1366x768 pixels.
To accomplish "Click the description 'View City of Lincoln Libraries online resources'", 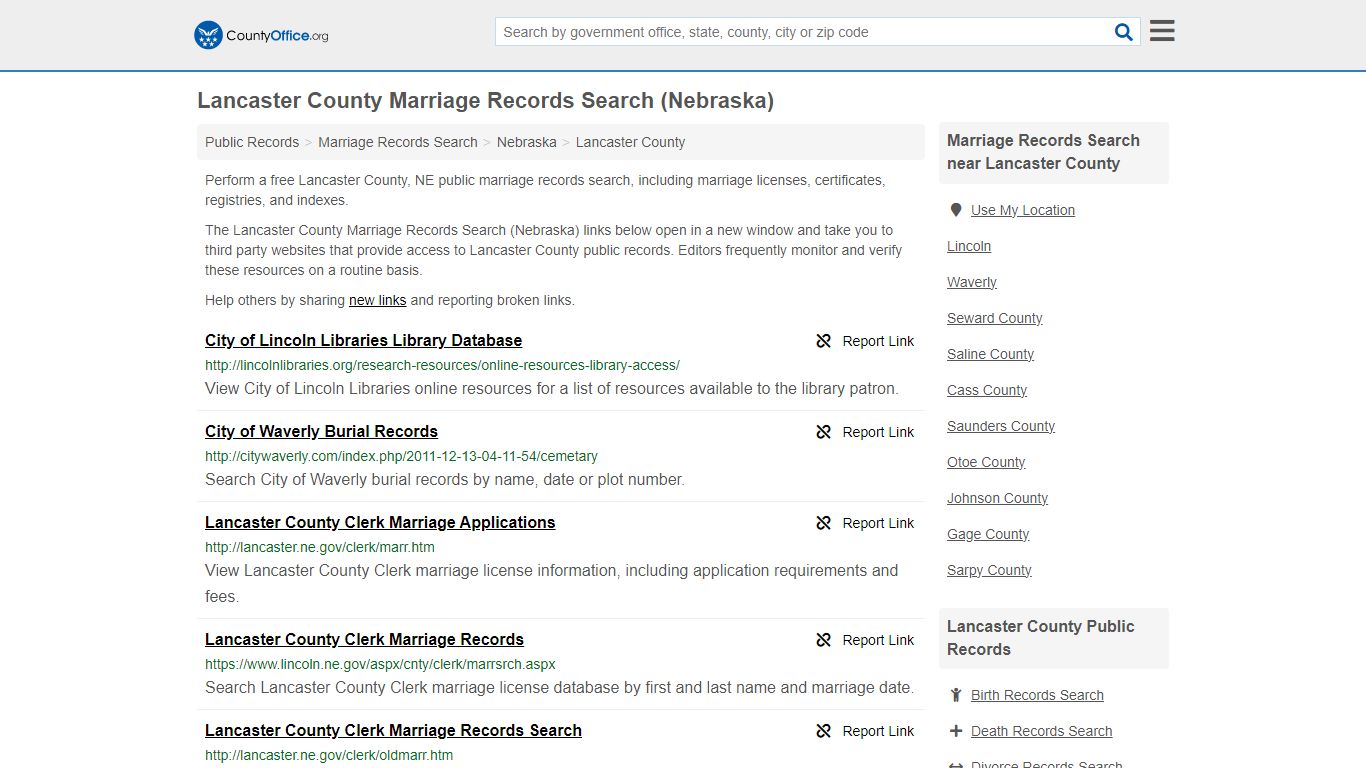I will (551, 388).
